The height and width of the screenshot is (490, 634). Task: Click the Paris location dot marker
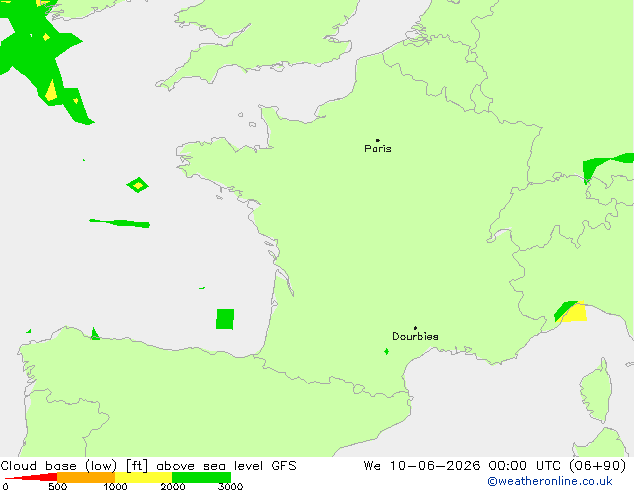378,140
